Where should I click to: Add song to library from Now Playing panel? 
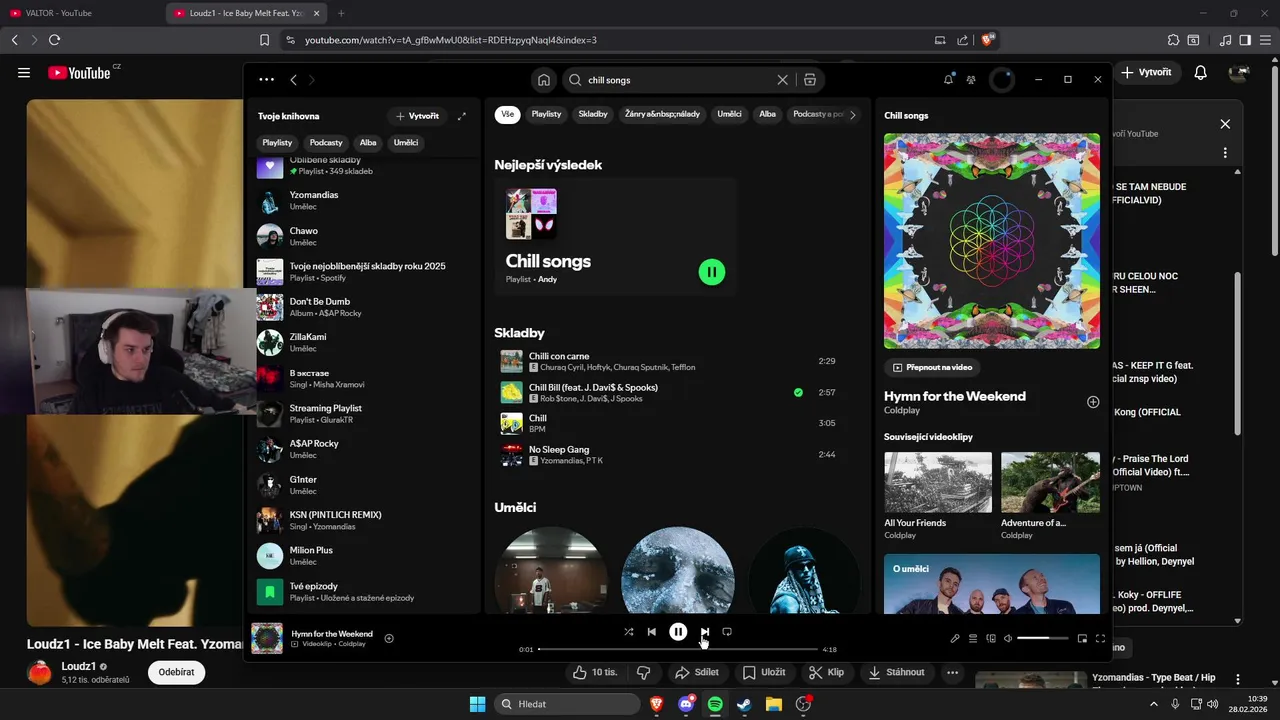1093,402
